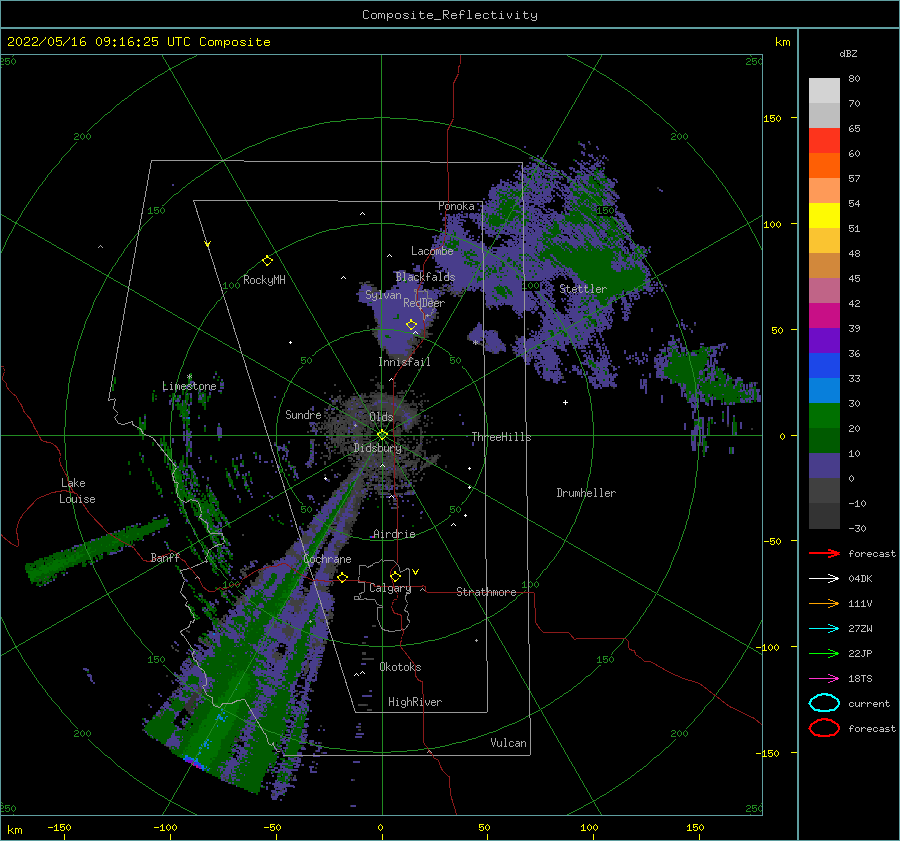Click the km unit label at bottom left
This screenshot has height=841, width=900.
tap(15, 830)
